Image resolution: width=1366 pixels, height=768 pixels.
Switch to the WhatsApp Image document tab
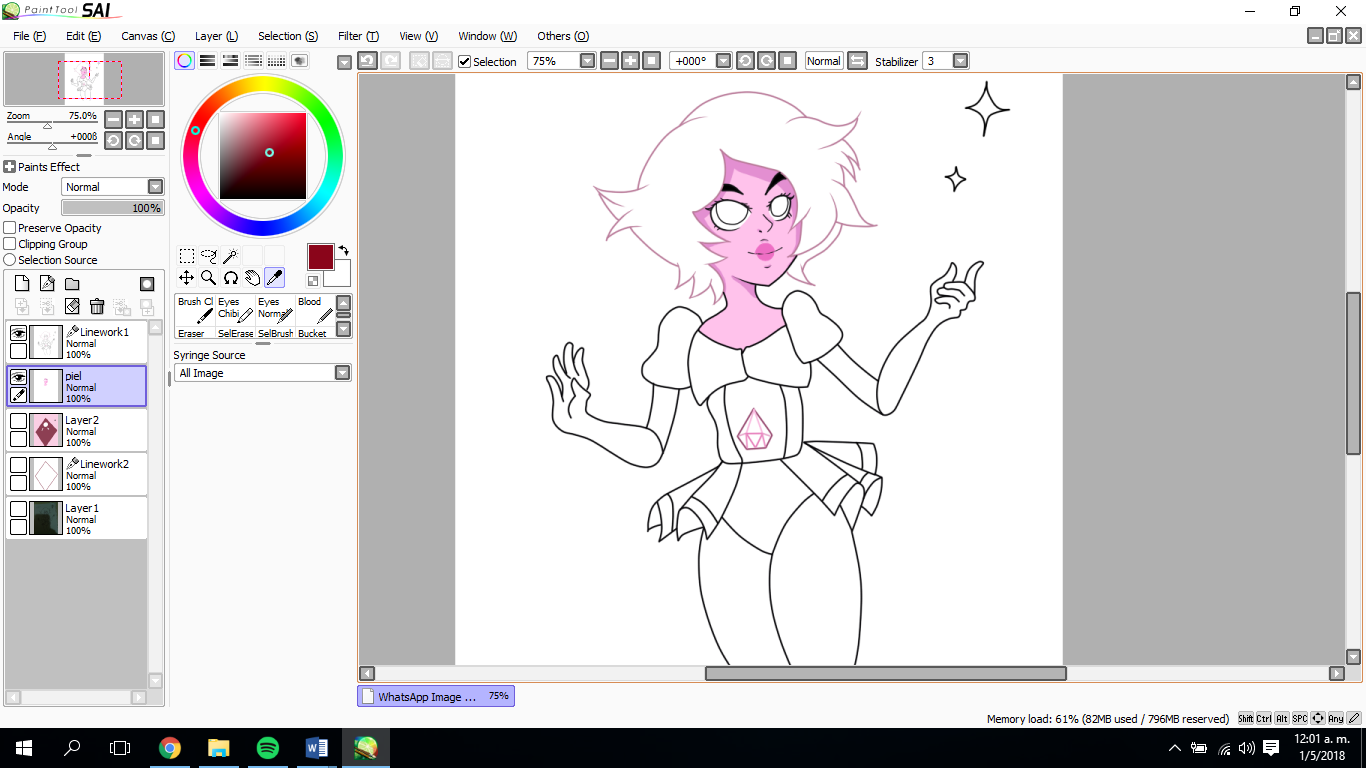(x=436, y=696)
